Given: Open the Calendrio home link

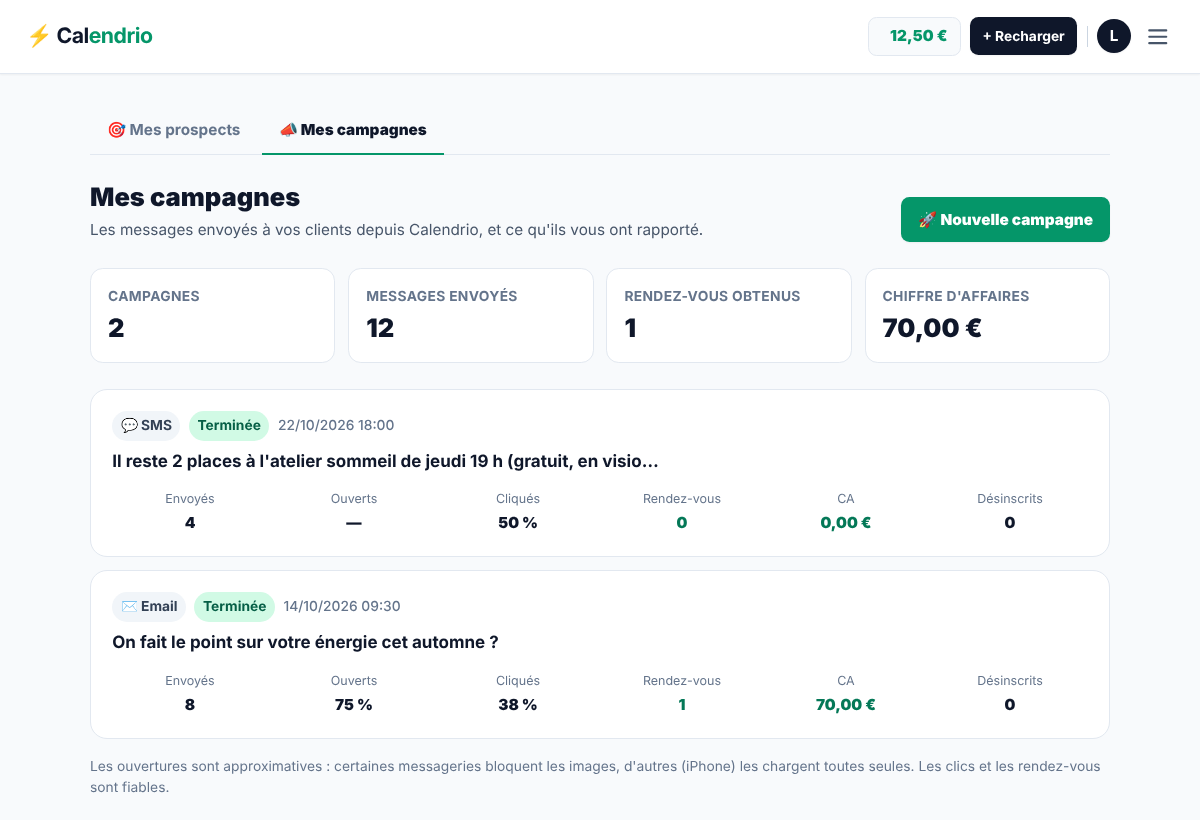Looking at the screenshot, I should pos(90,36).
